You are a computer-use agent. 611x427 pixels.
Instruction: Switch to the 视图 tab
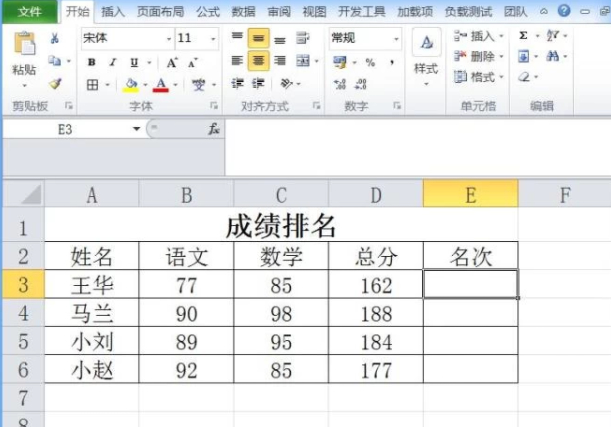tap(314, 12)
